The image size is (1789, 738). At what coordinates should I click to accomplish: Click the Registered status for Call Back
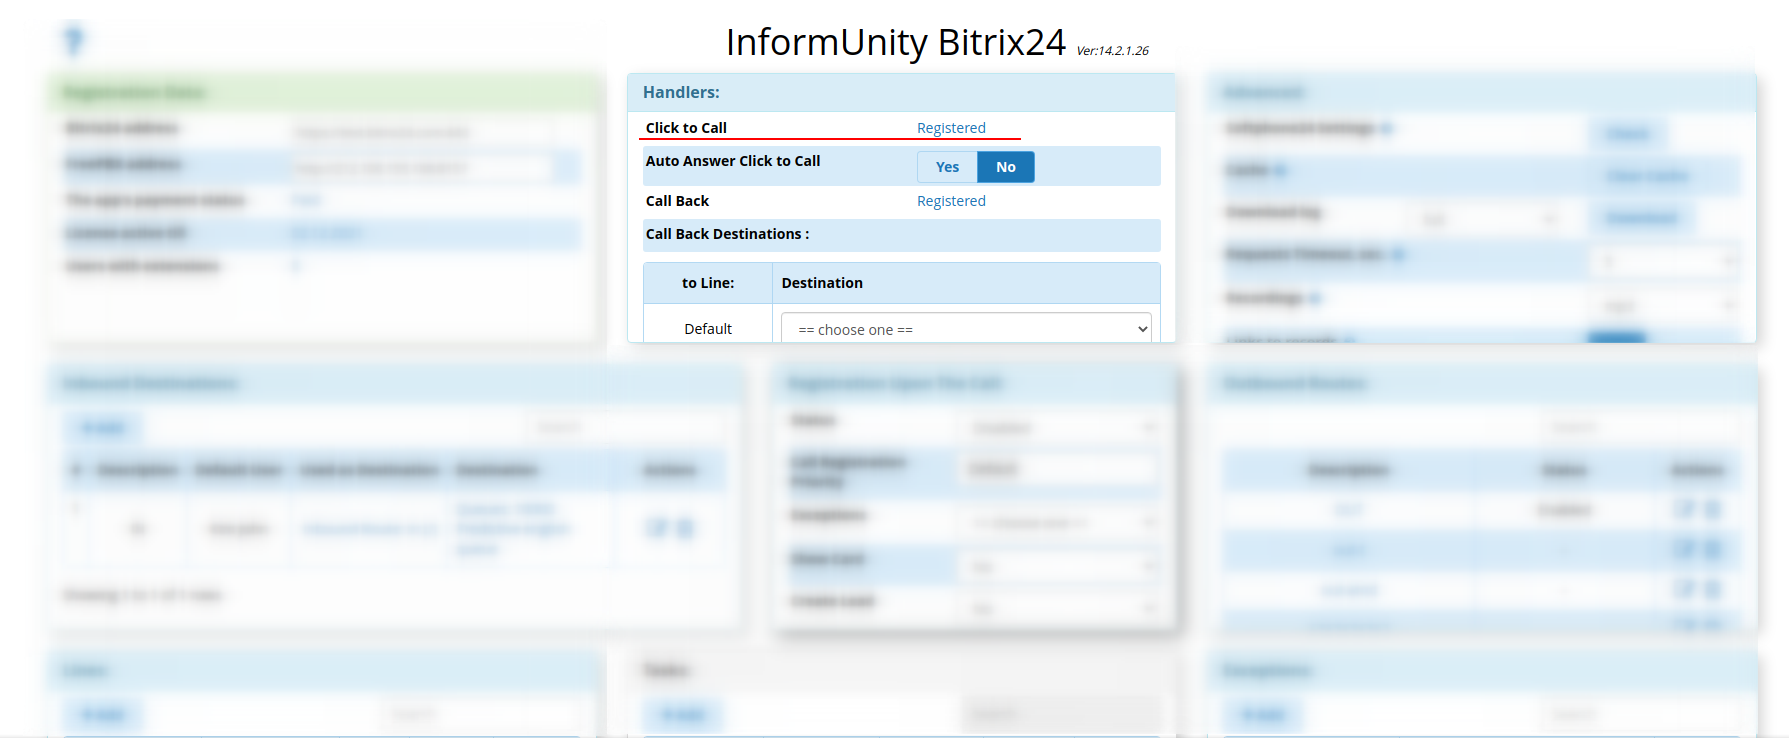[951, 201]
